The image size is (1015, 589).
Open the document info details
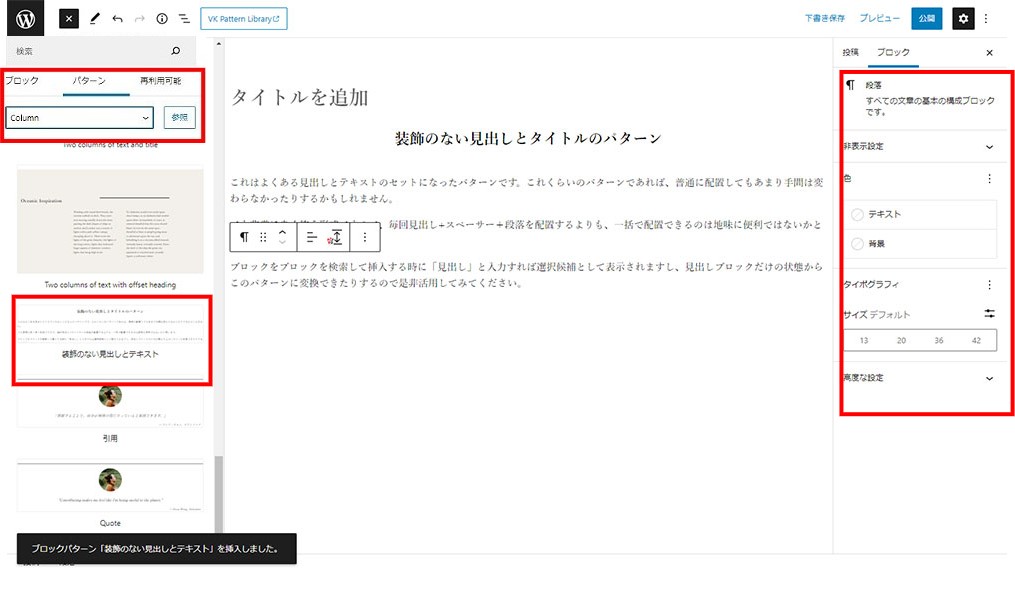[x=162, y=19]
